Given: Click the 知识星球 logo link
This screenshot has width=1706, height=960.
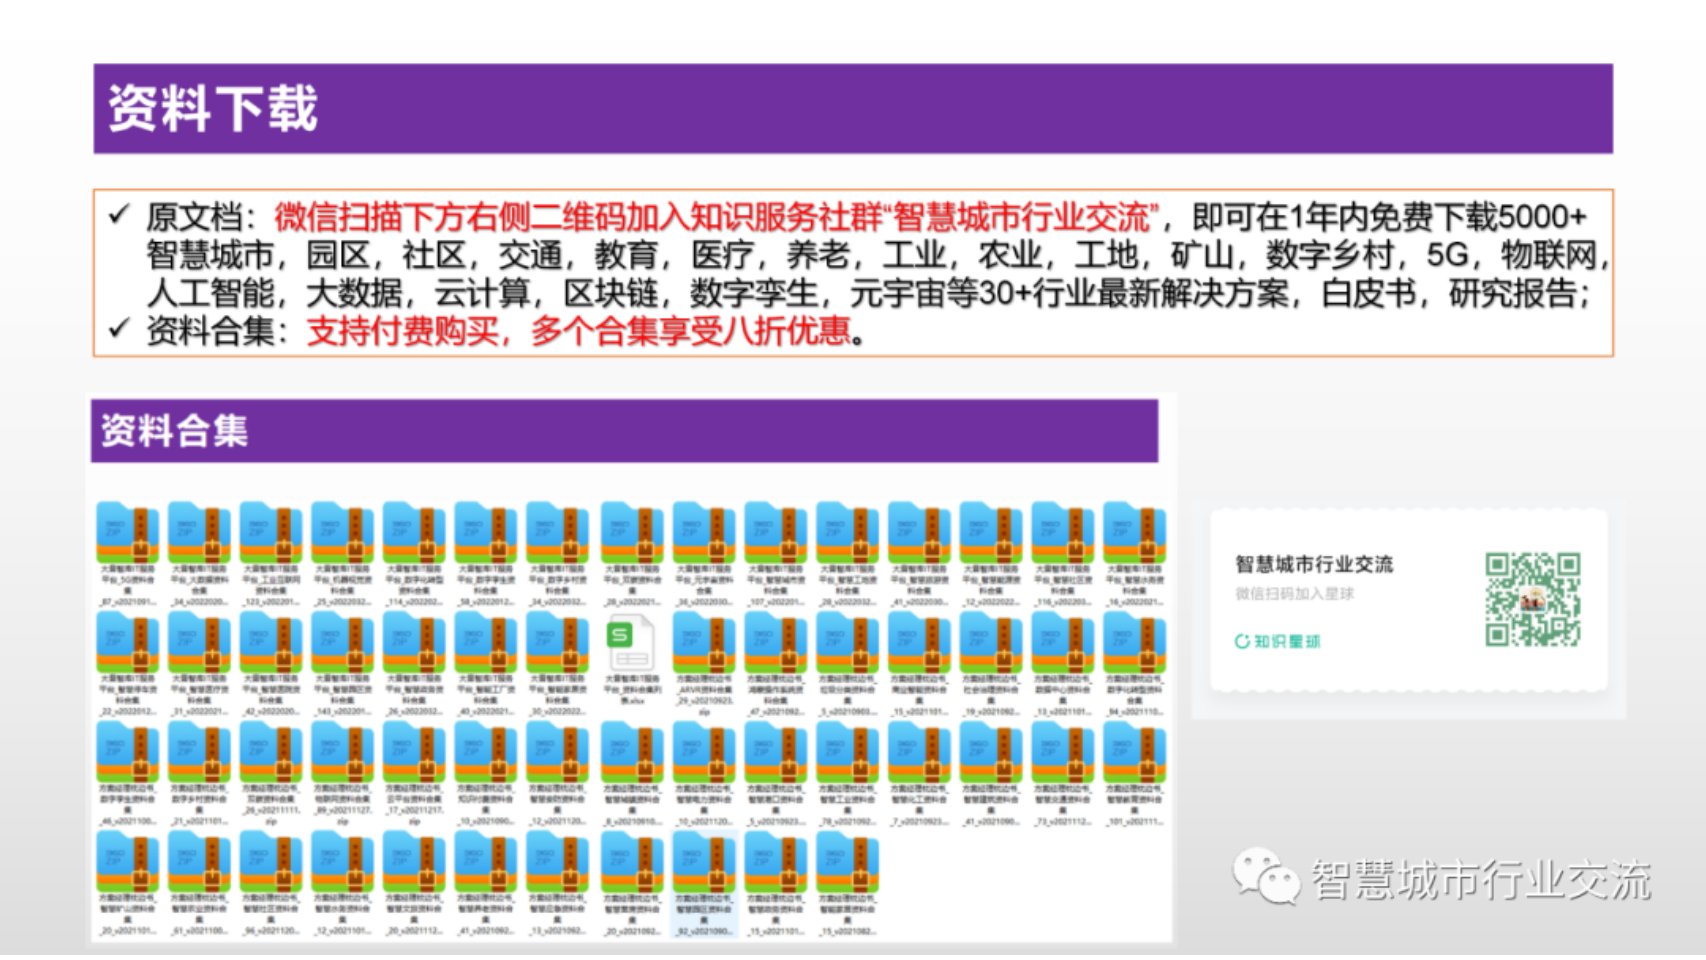Looking at the screenshot, I should 1278,641.
